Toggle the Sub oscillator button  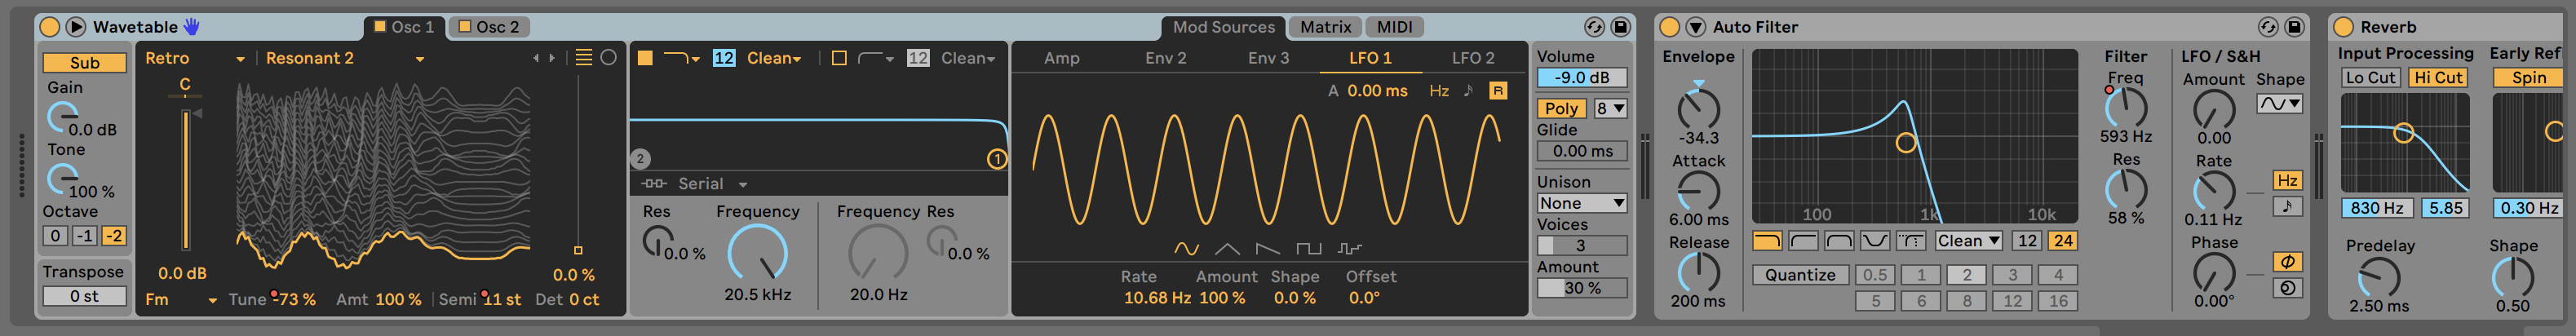84,62
